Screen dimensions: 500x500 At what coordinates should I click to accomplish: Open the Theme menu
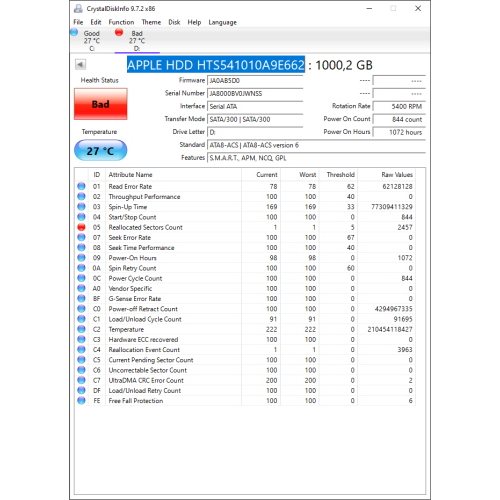(151, 22)
